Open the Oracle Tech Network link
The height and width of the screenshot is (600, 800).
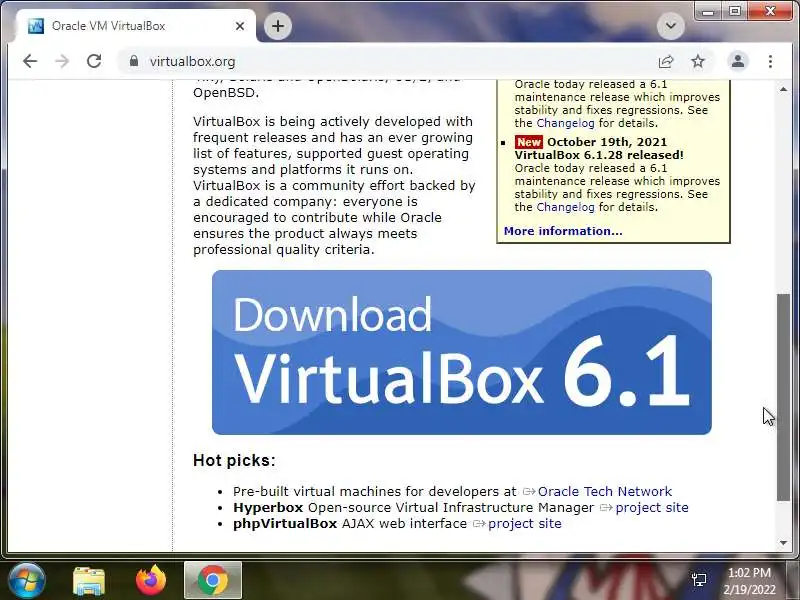pos(605,491)
